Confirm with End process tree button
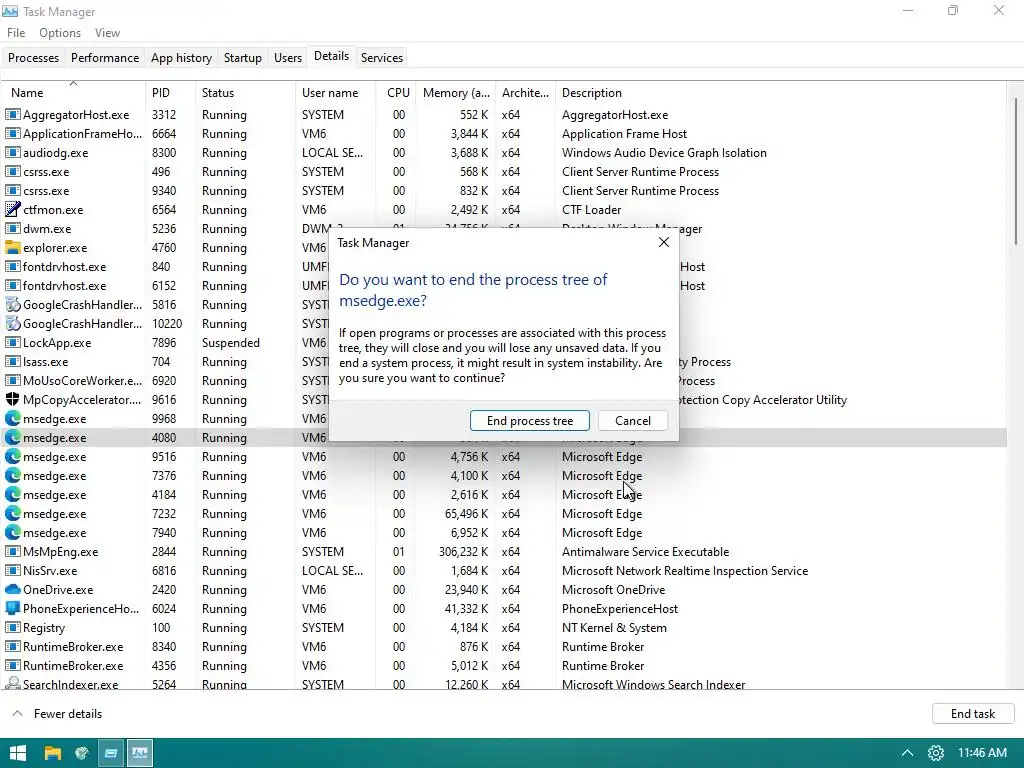 point(530,421)
